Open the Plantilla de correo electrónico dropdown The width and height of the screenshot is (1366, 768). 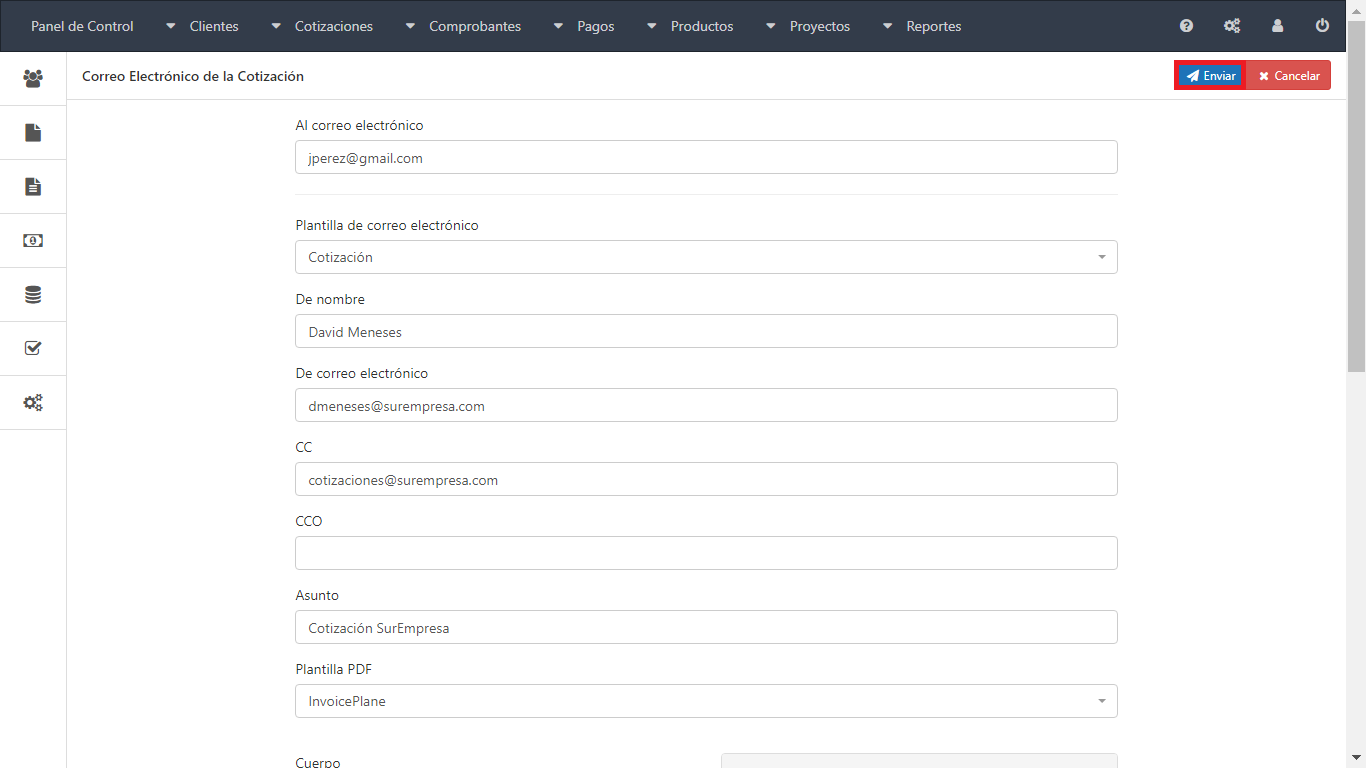tap(706, 257)
